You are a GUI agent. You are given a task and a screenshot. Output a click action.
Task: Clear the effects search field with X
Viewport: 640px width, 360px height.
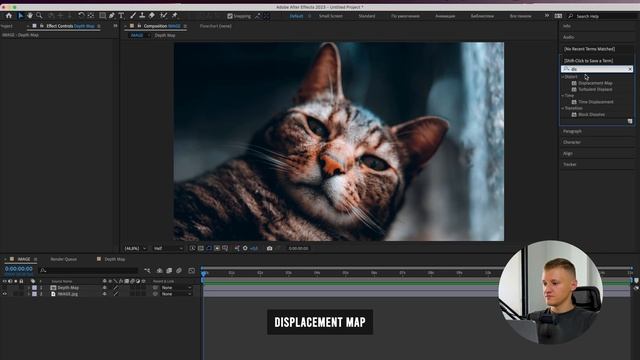pyautogui.click(x=630, y=69)
